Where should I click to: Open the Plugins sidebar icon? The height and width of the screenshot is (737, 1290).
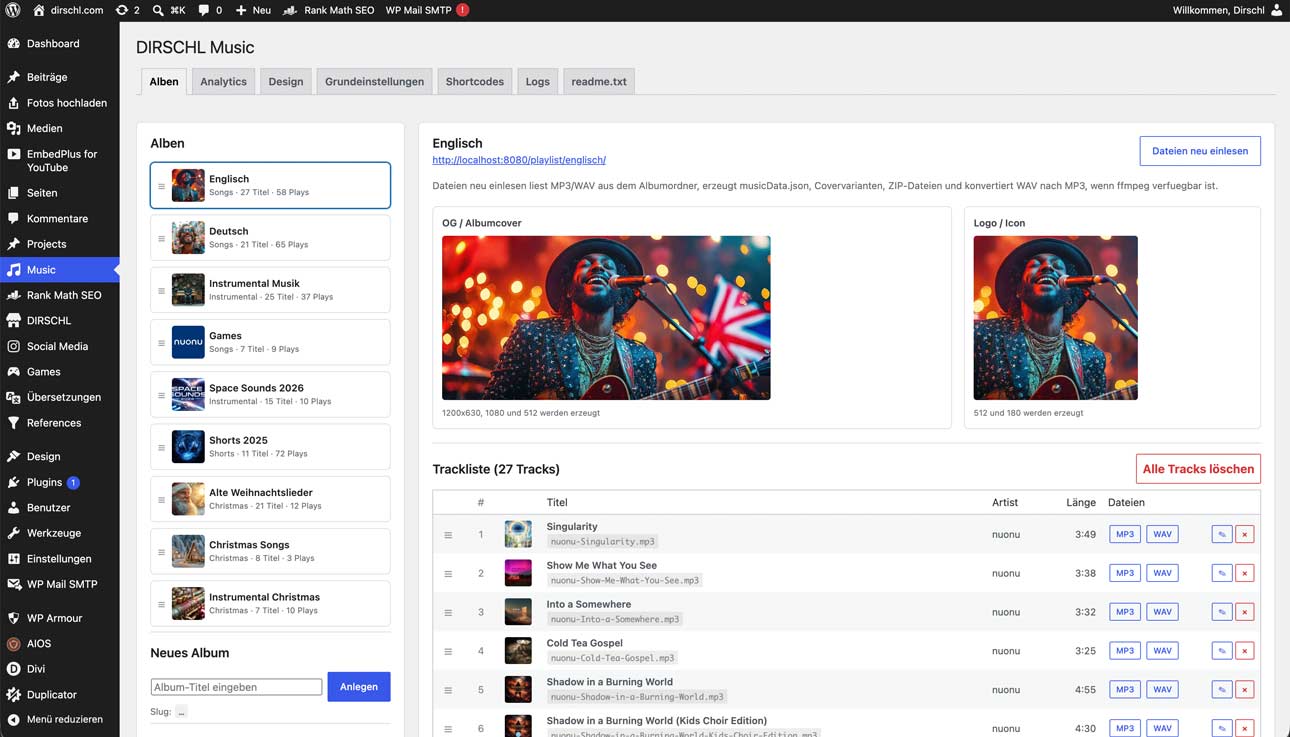coord(13,482)
